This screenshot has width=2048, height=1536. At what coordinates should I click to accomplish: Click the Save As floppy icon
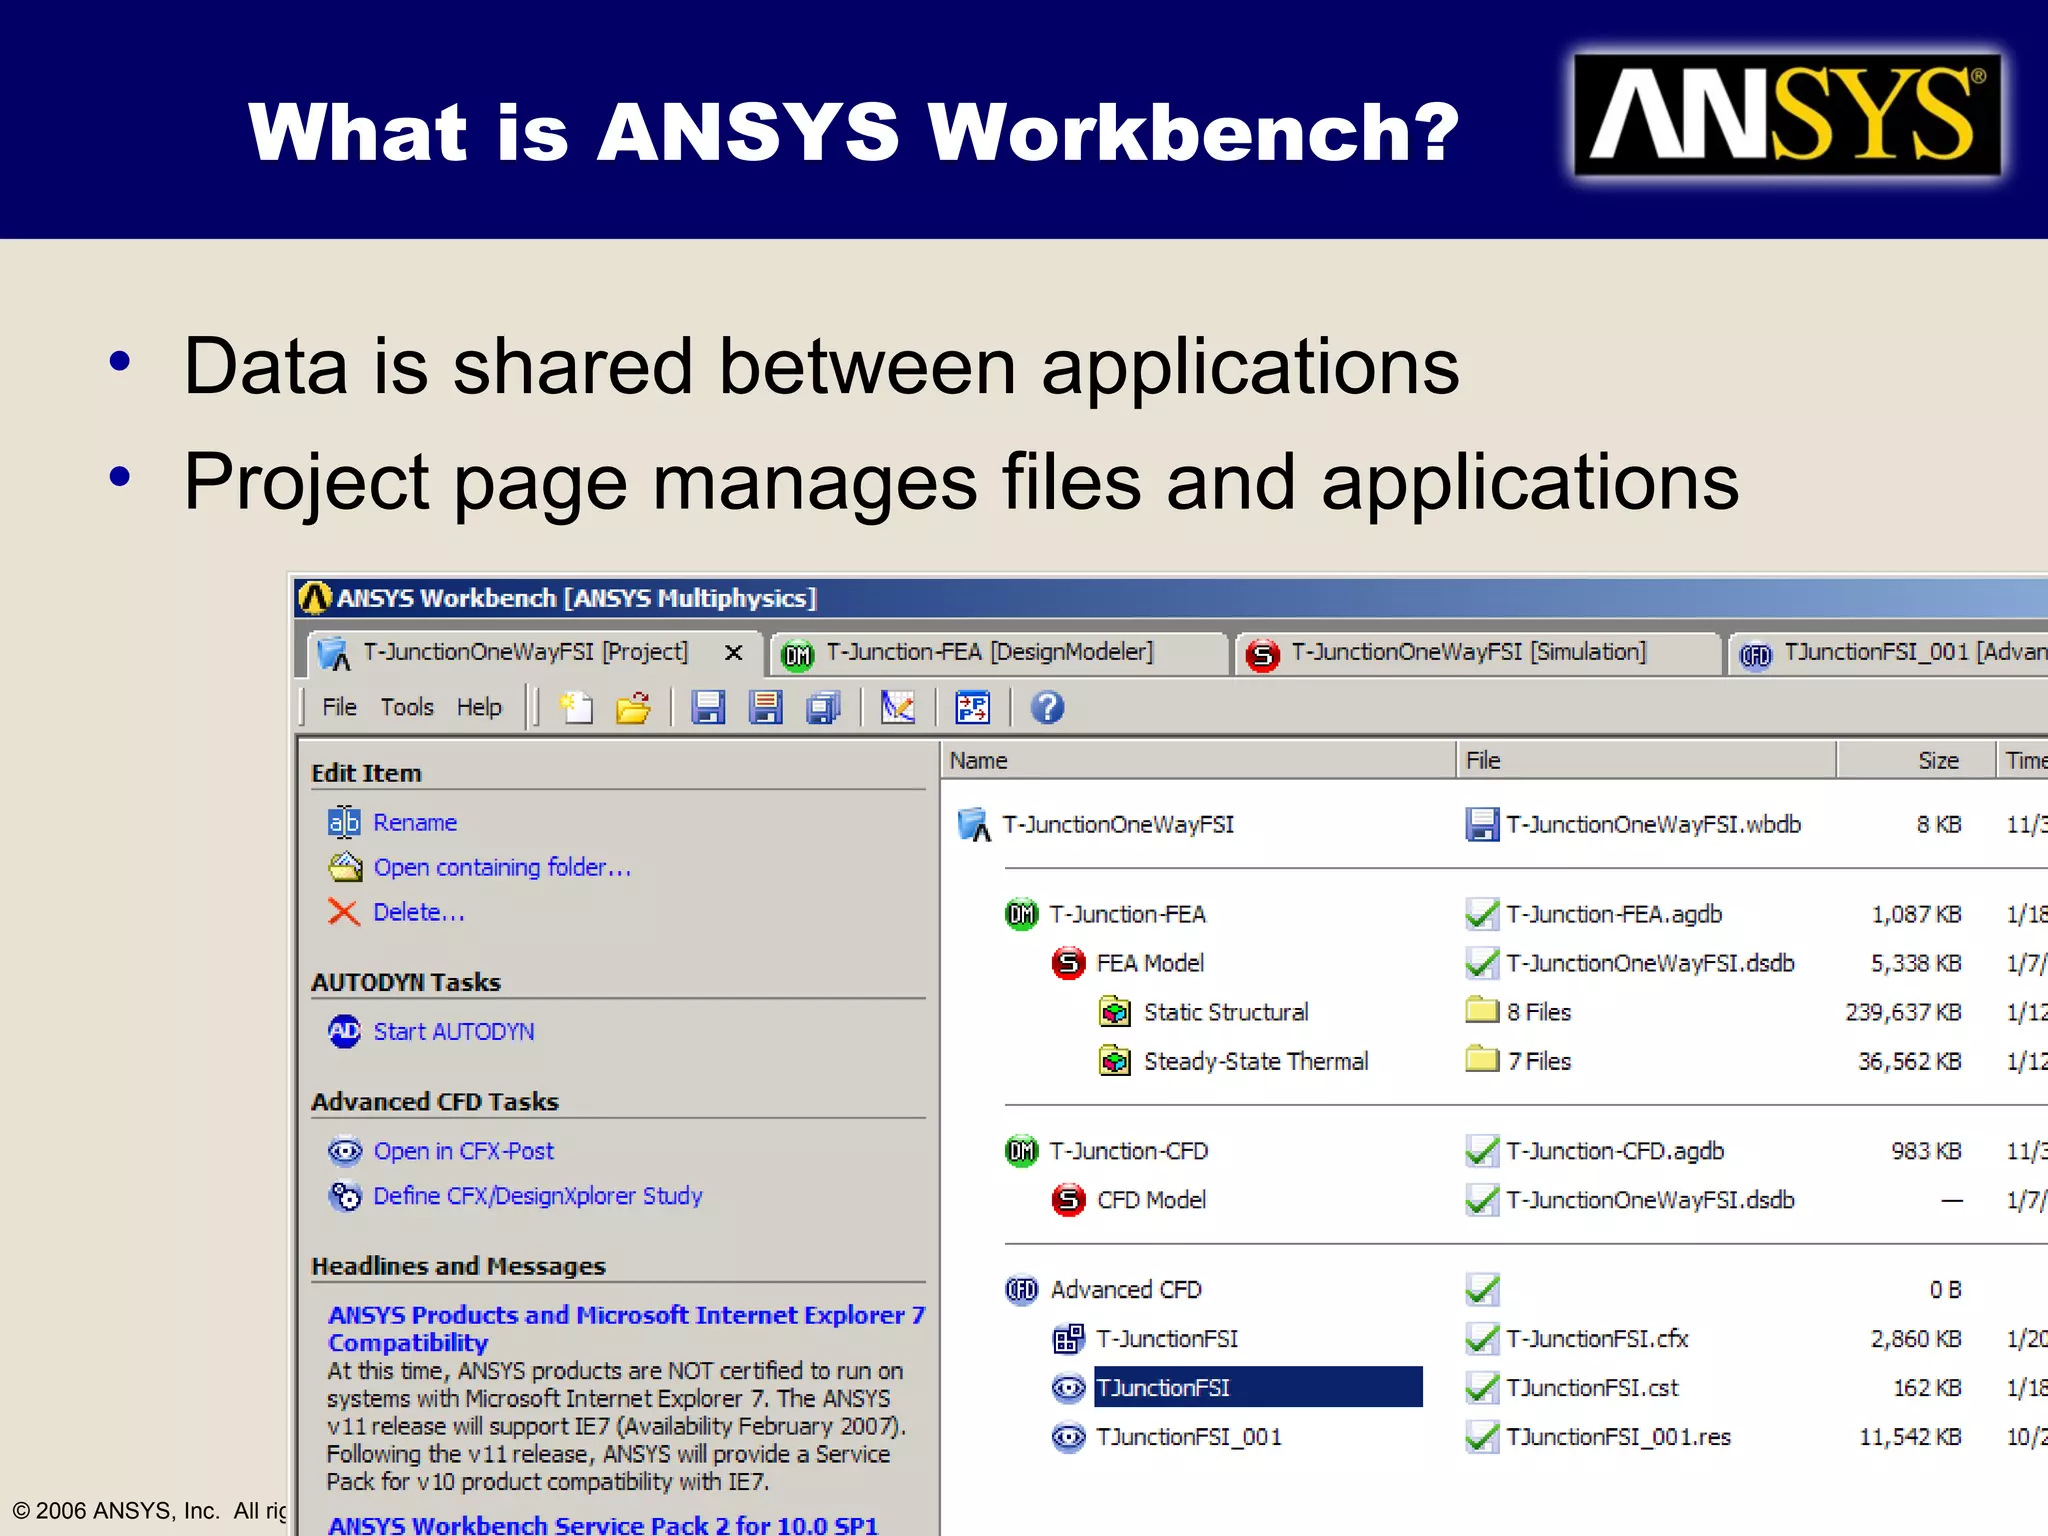click(x=766, y=708)
